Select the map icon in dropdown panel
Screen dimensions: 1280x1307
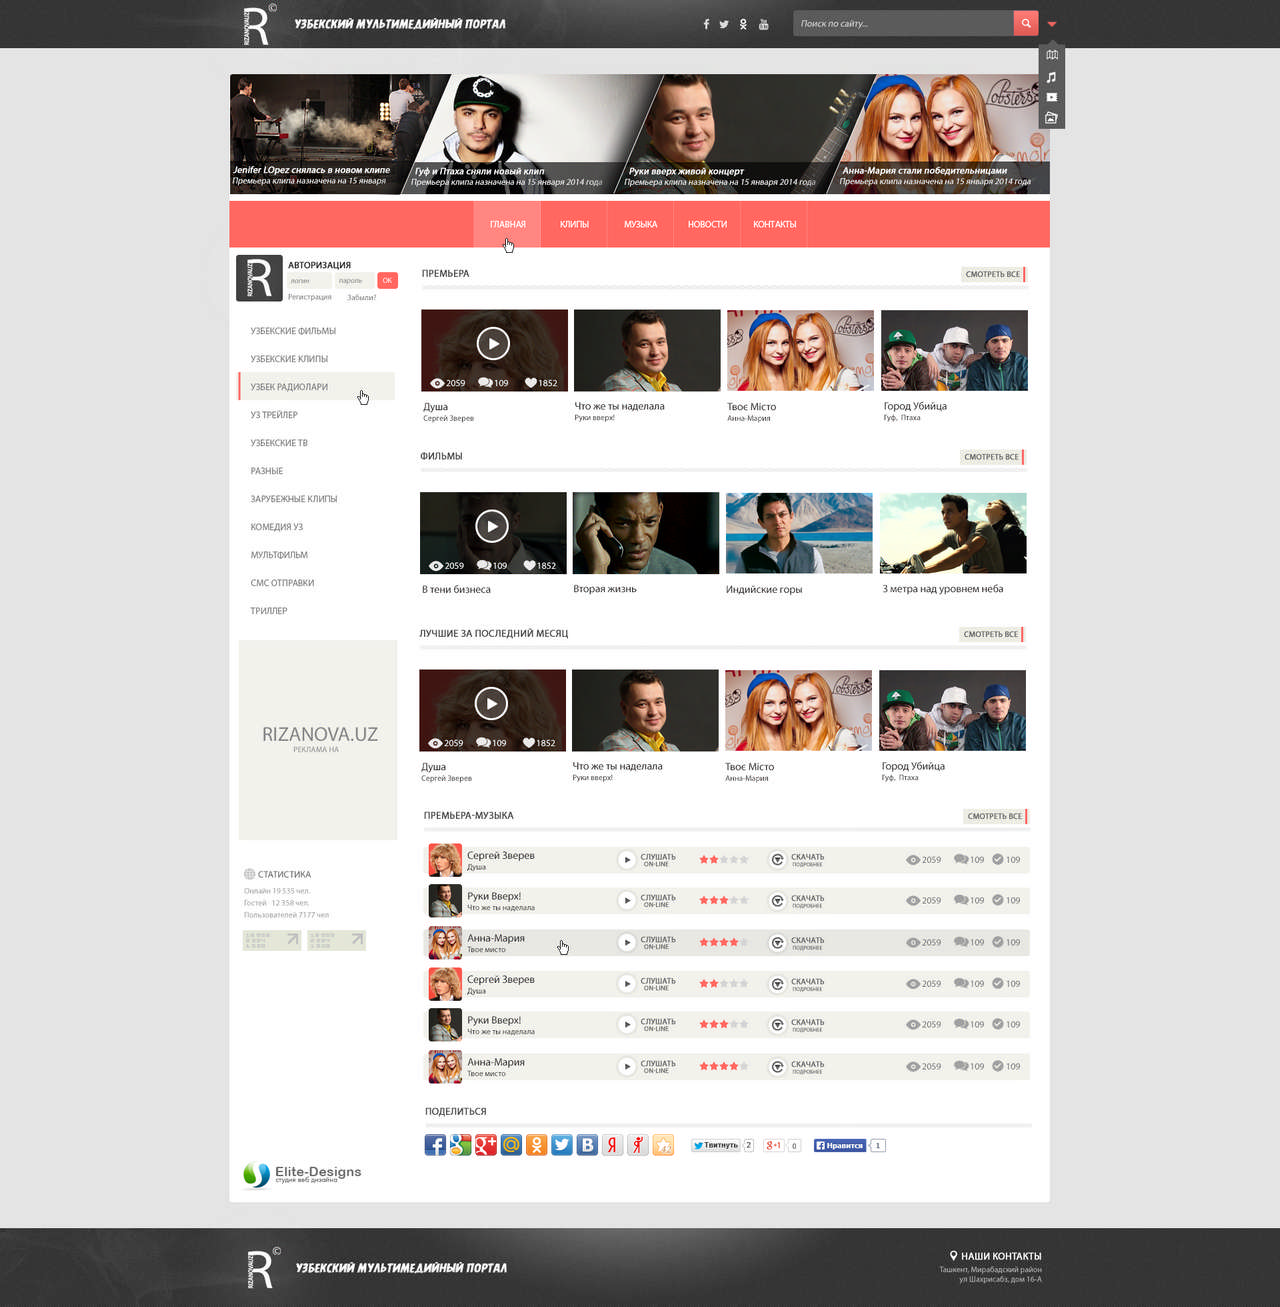pyautogui.click(x=1051, y=55)
